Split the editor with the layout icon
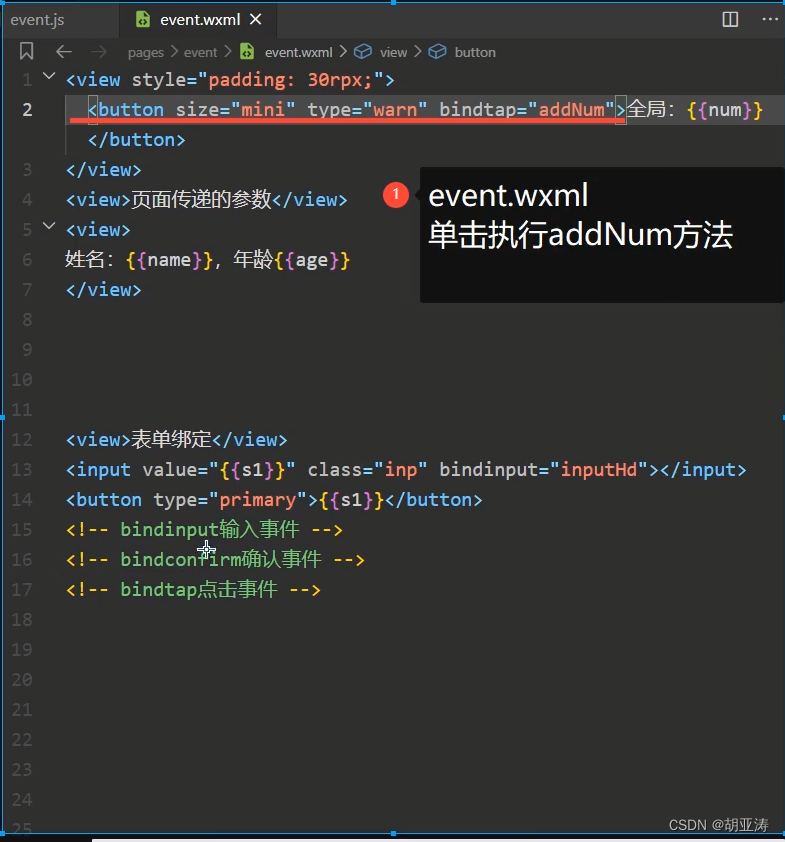Viewport: 785px width, 842px height. pyautogui.click(x=730, y=19)
